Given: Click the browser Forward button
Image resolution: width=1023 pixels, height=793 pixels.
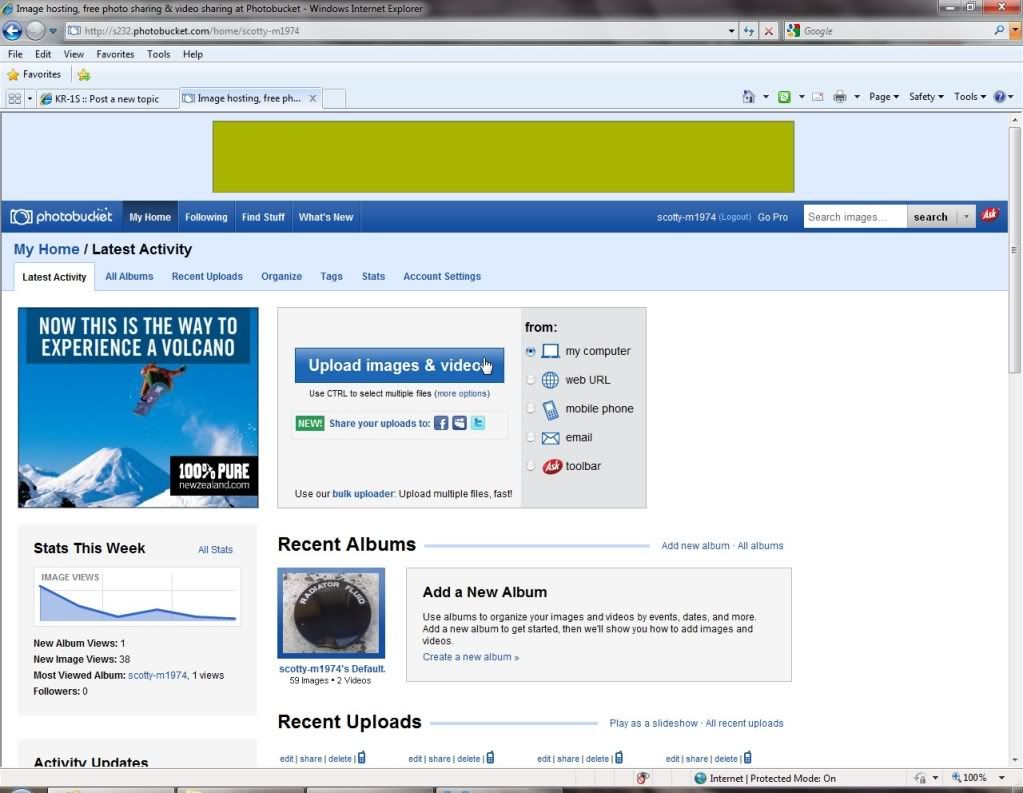Looking at the screenshot, I should coord(35,31).
